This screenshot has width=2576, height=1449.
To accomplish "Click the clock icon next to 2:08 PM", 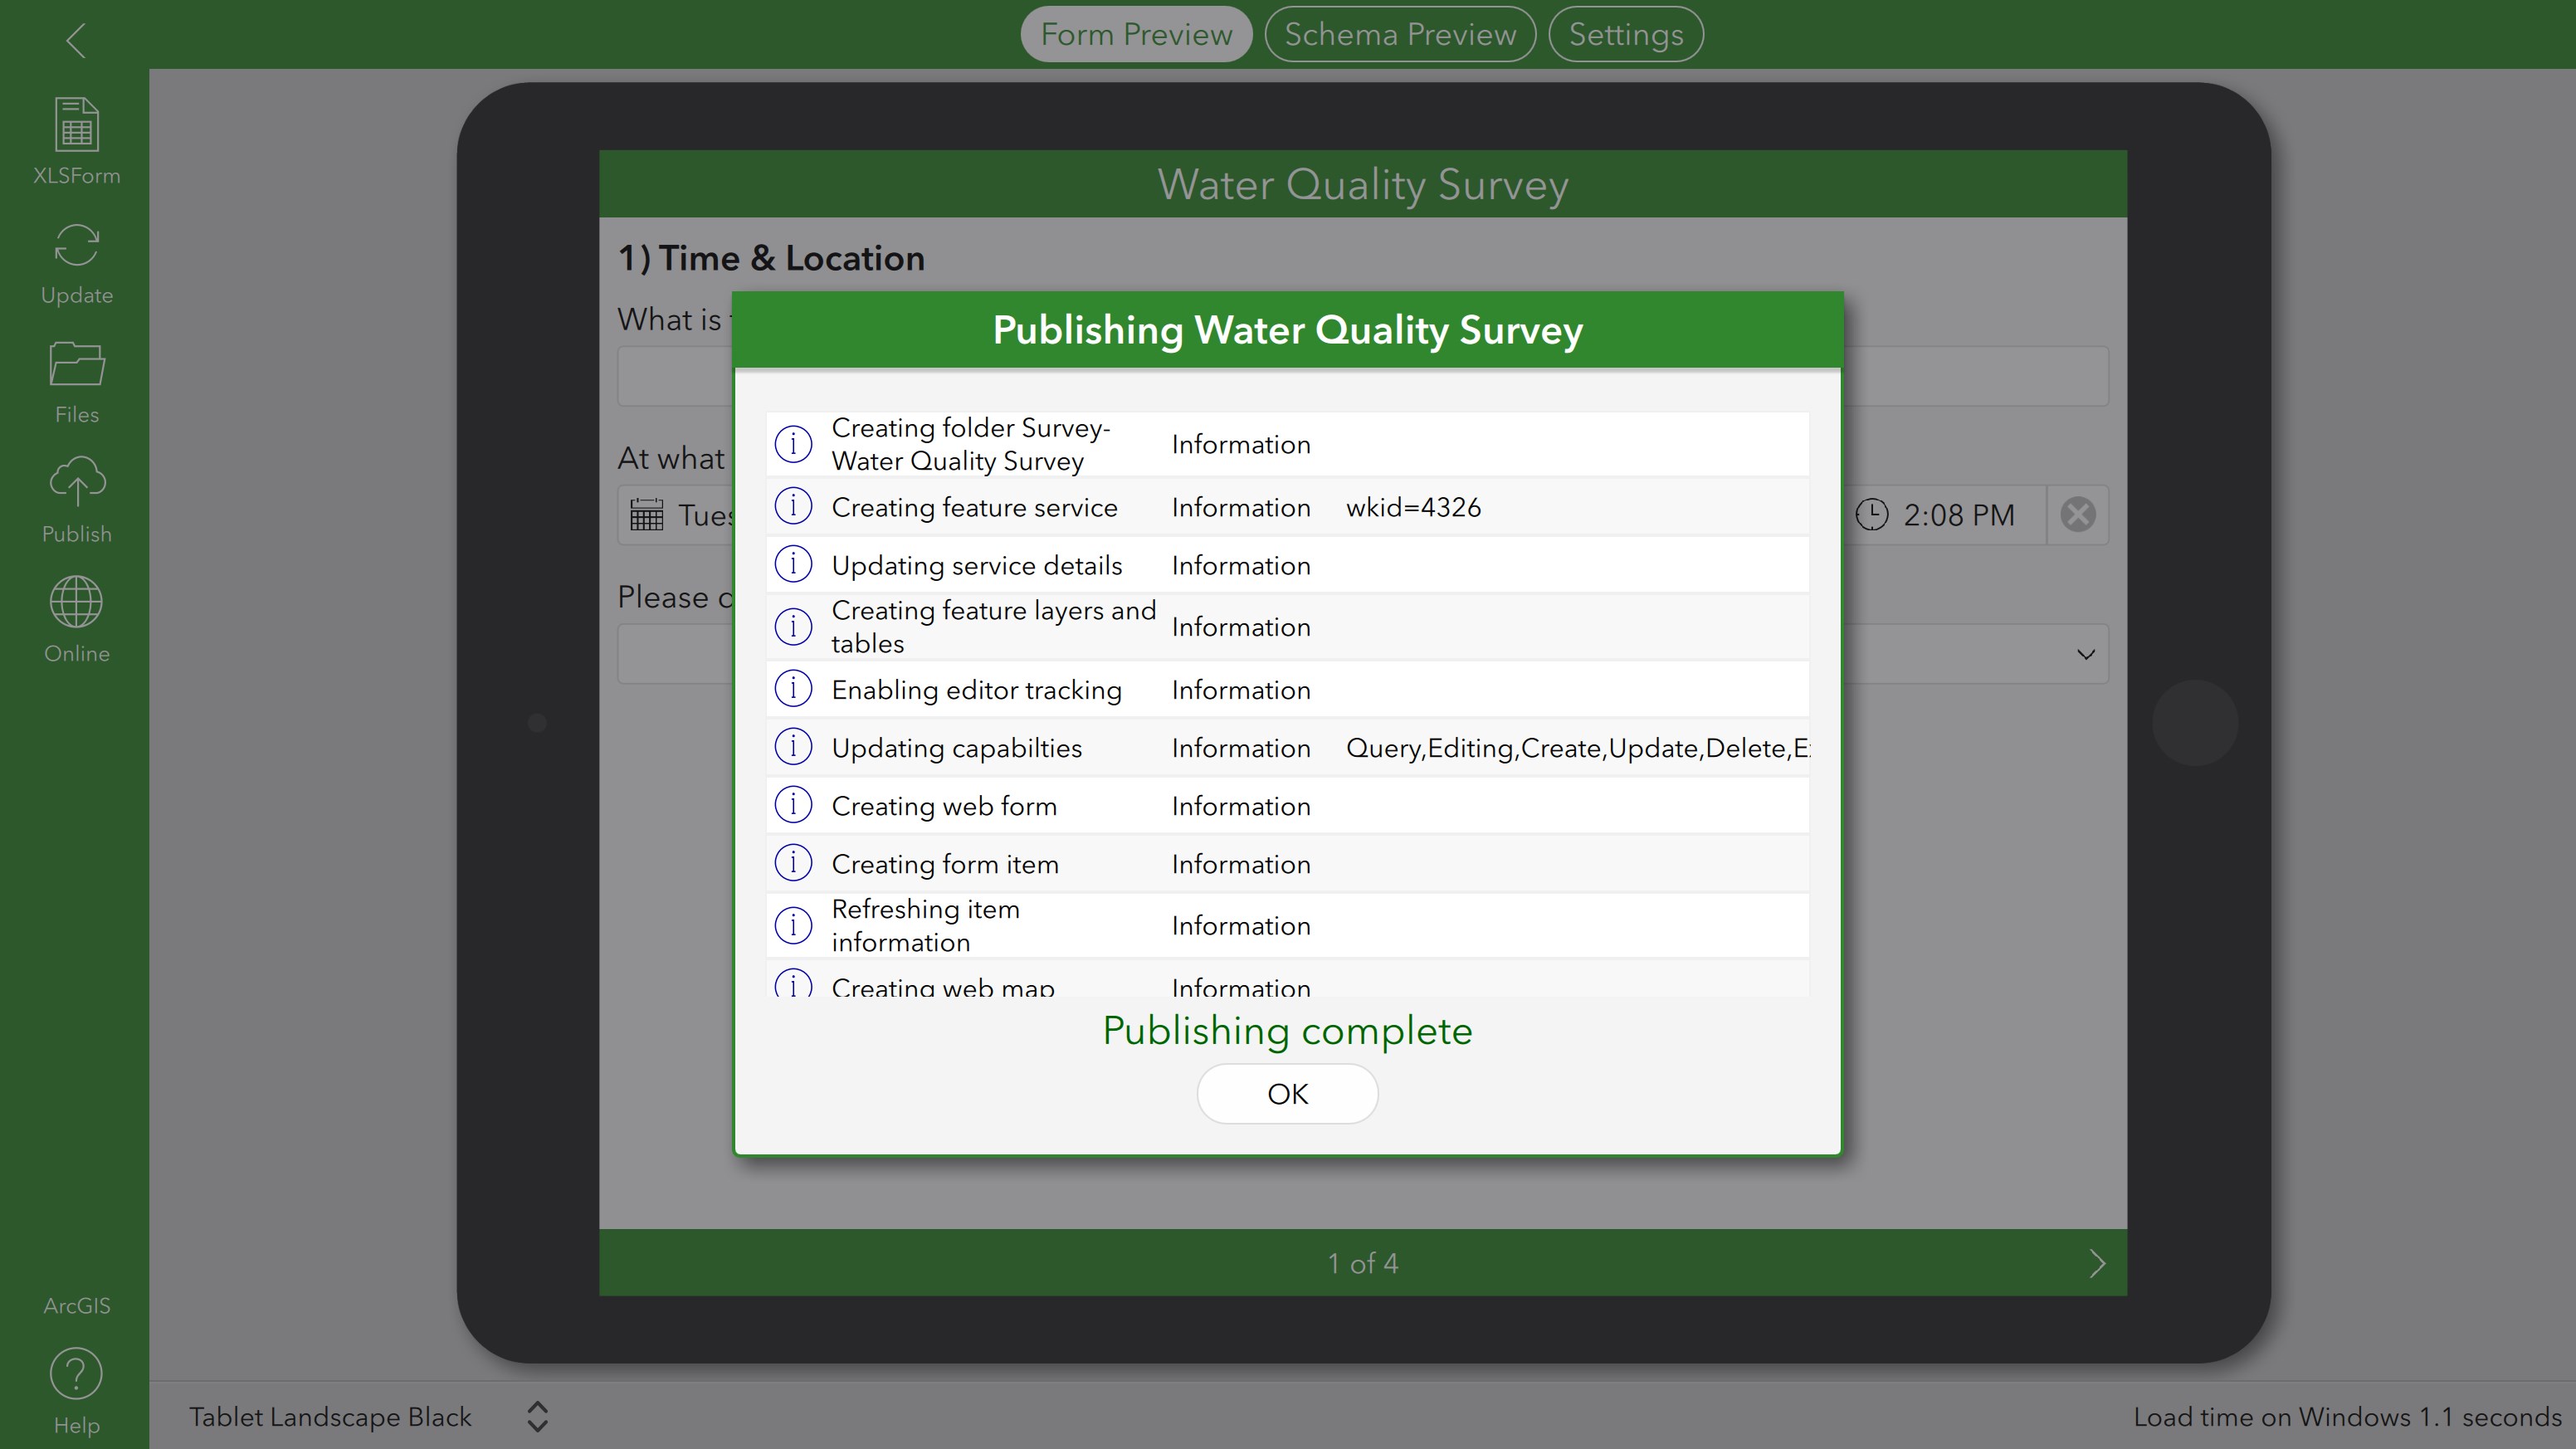I will click(x=1872, y=515).
